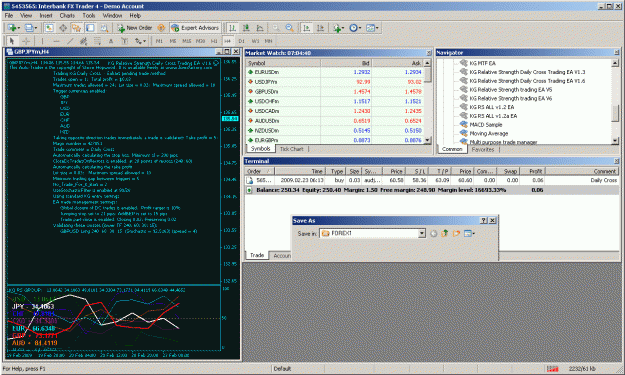Toggle the Chart Shift icon
The image size is (625, 375).
(x=320, y=28)
